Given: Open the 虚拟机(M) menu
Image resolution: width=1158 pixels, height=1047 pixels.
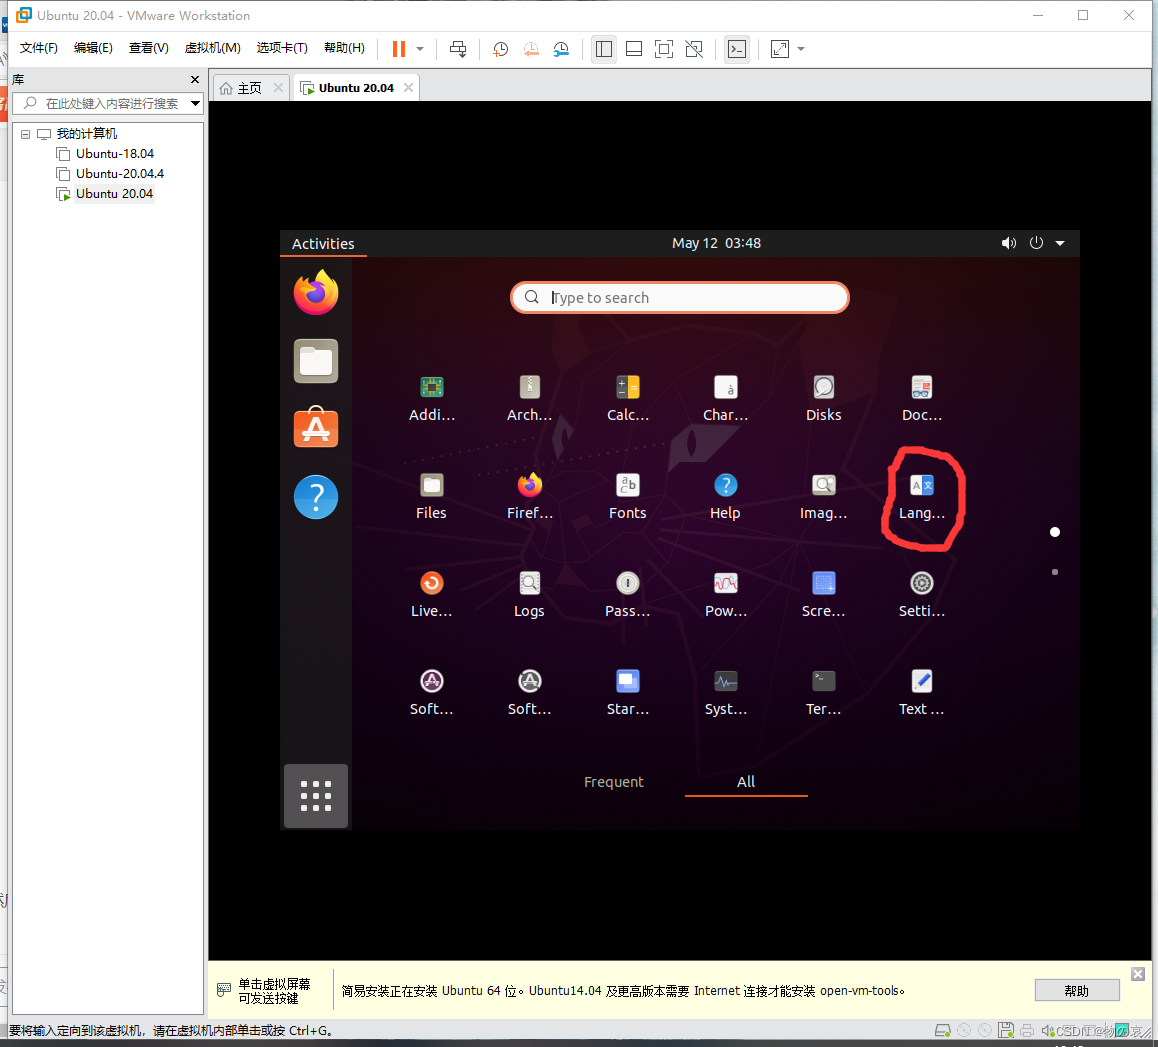Looking at the screenshot, I should 213,48.
